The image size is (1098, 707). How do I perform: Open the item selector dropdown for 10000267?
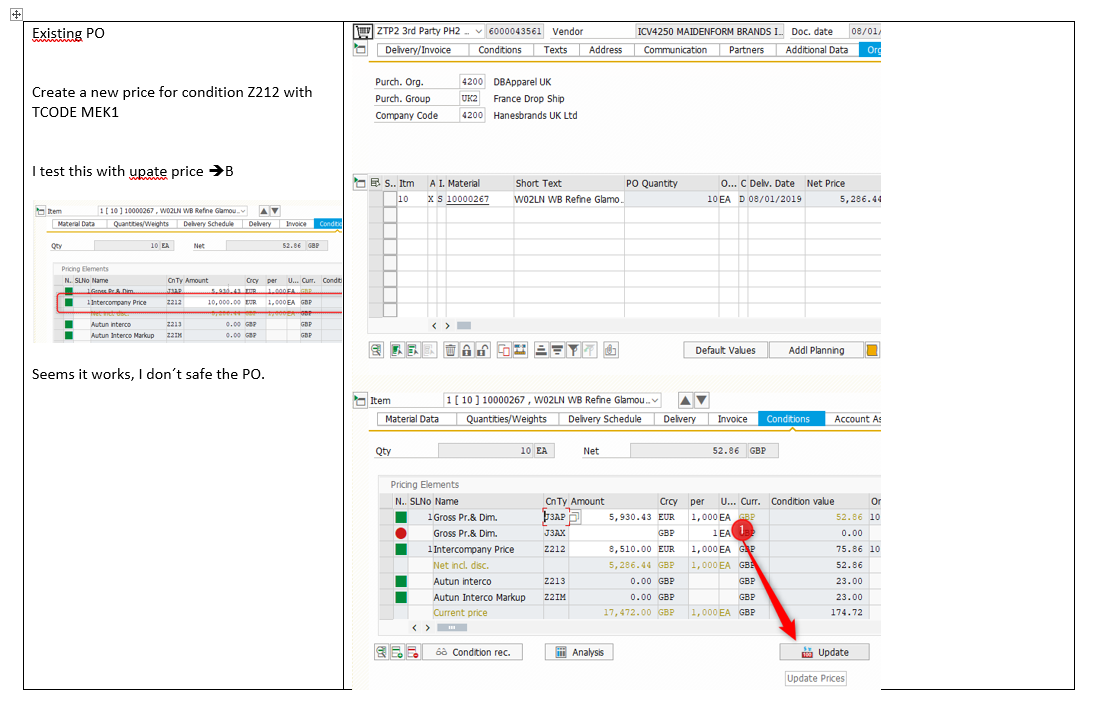click(x=655, y=400)
